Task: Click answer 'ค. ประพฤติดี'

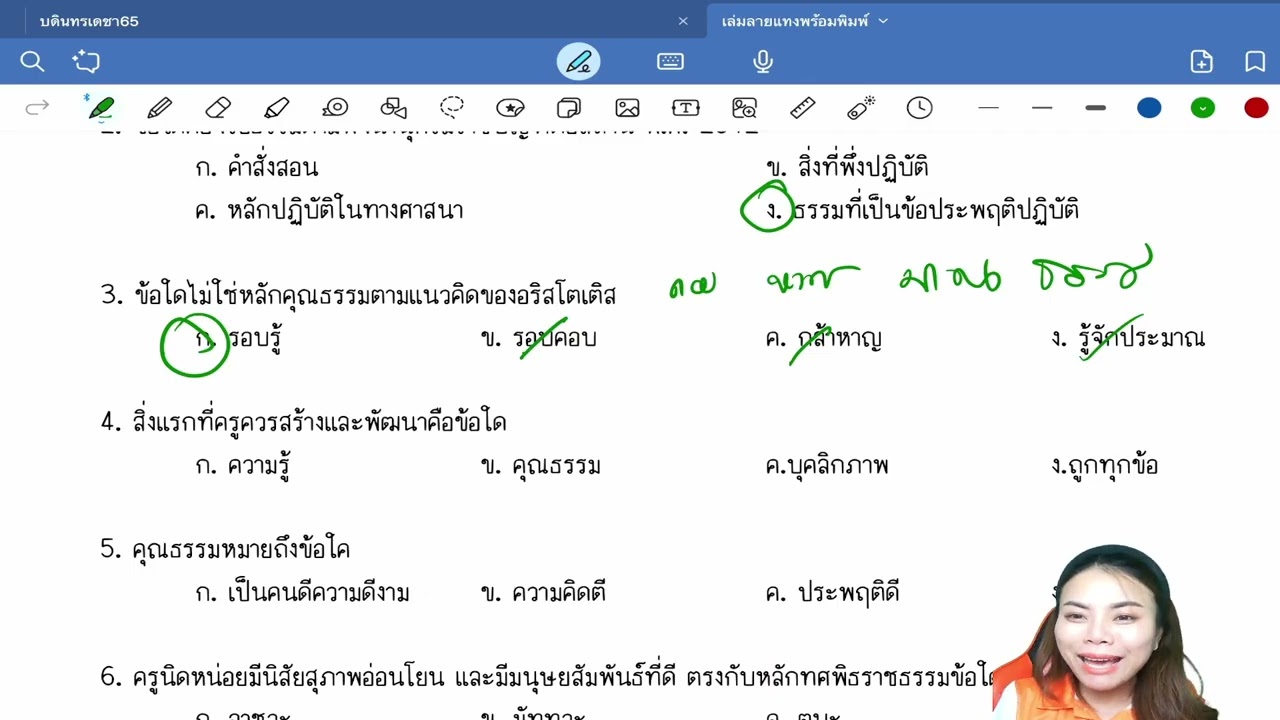Action: point(832,593)
